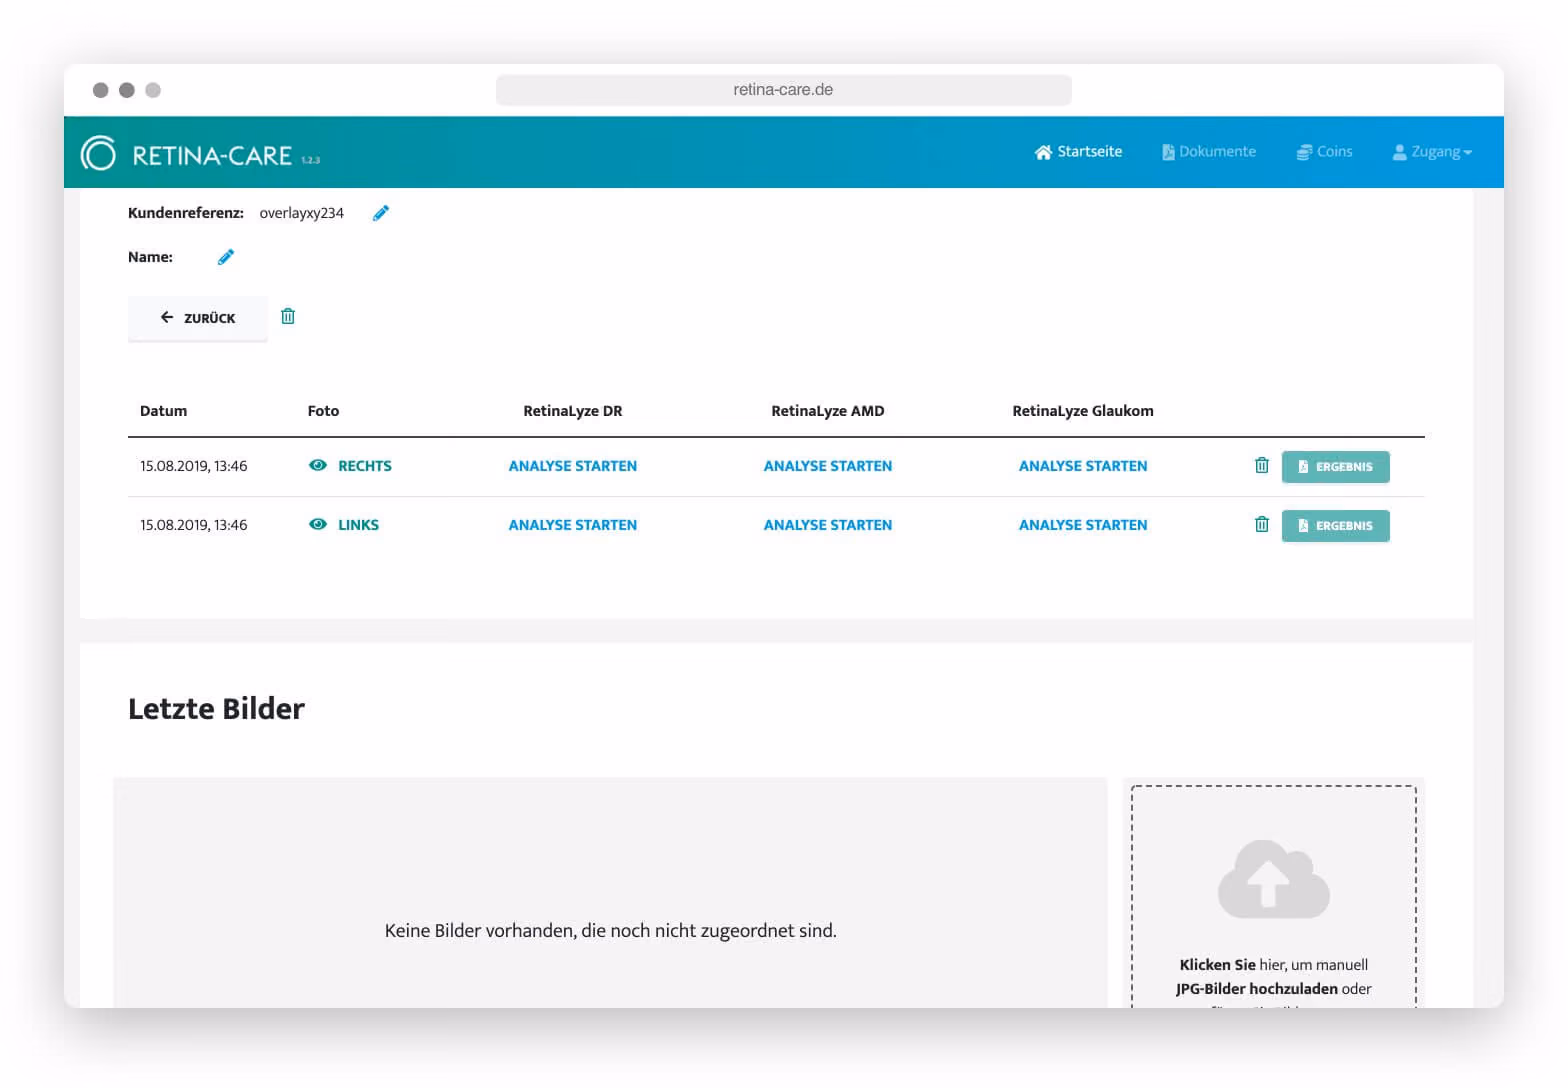Click the Retina-Care circular logo
Screen dimensions: 1568x1088
pyautogui.click(x=98, y=153)
